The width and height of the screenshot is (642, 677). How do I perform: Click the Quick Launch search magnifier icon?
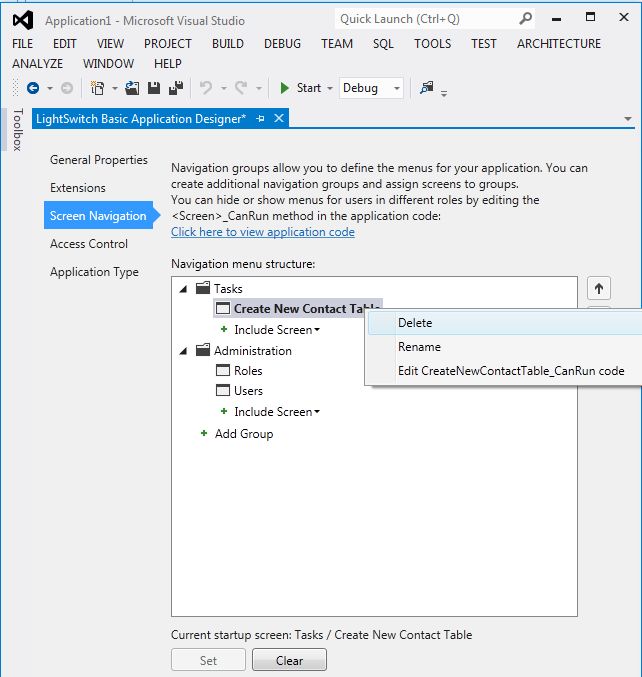click(525, 19)
